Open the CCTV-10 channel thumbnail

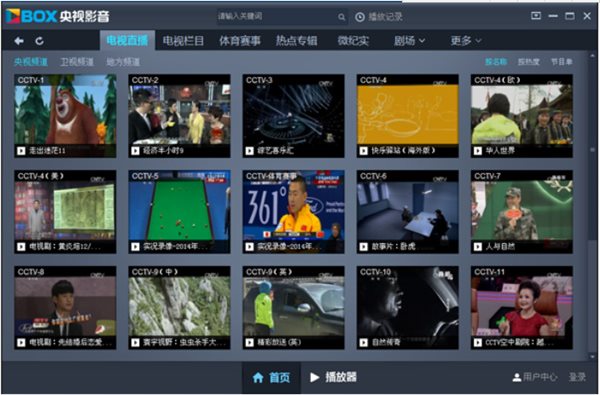[x=408, y=308]
